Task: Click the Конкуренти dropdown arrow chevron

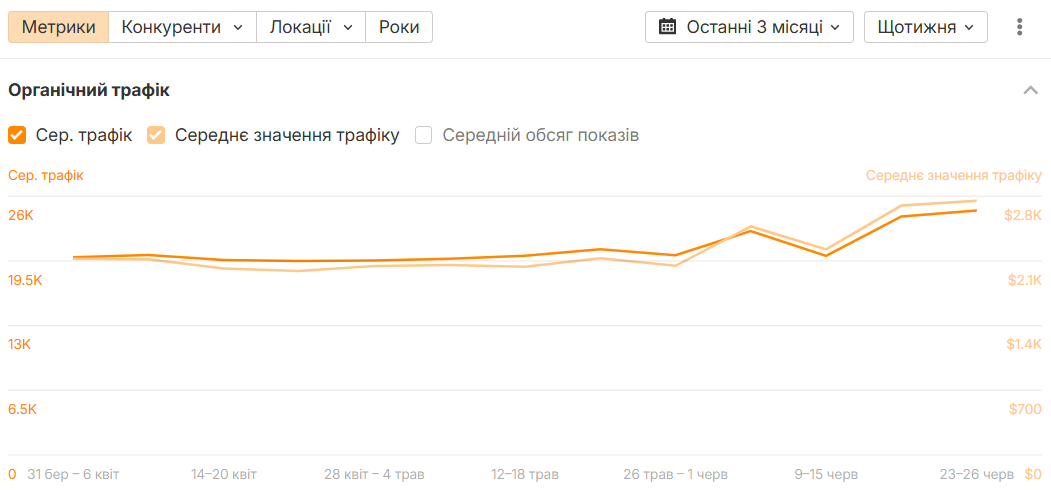Action: (x=238, y=27)
